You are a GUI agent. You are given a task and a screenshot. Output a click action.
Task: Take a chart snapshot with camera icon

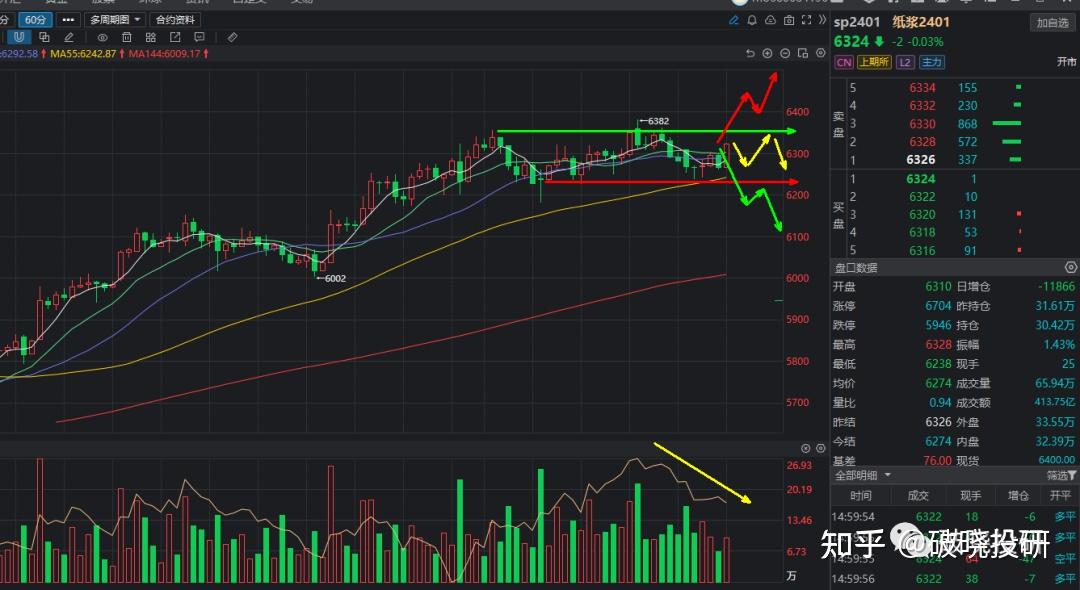click(x=789, y=20)
